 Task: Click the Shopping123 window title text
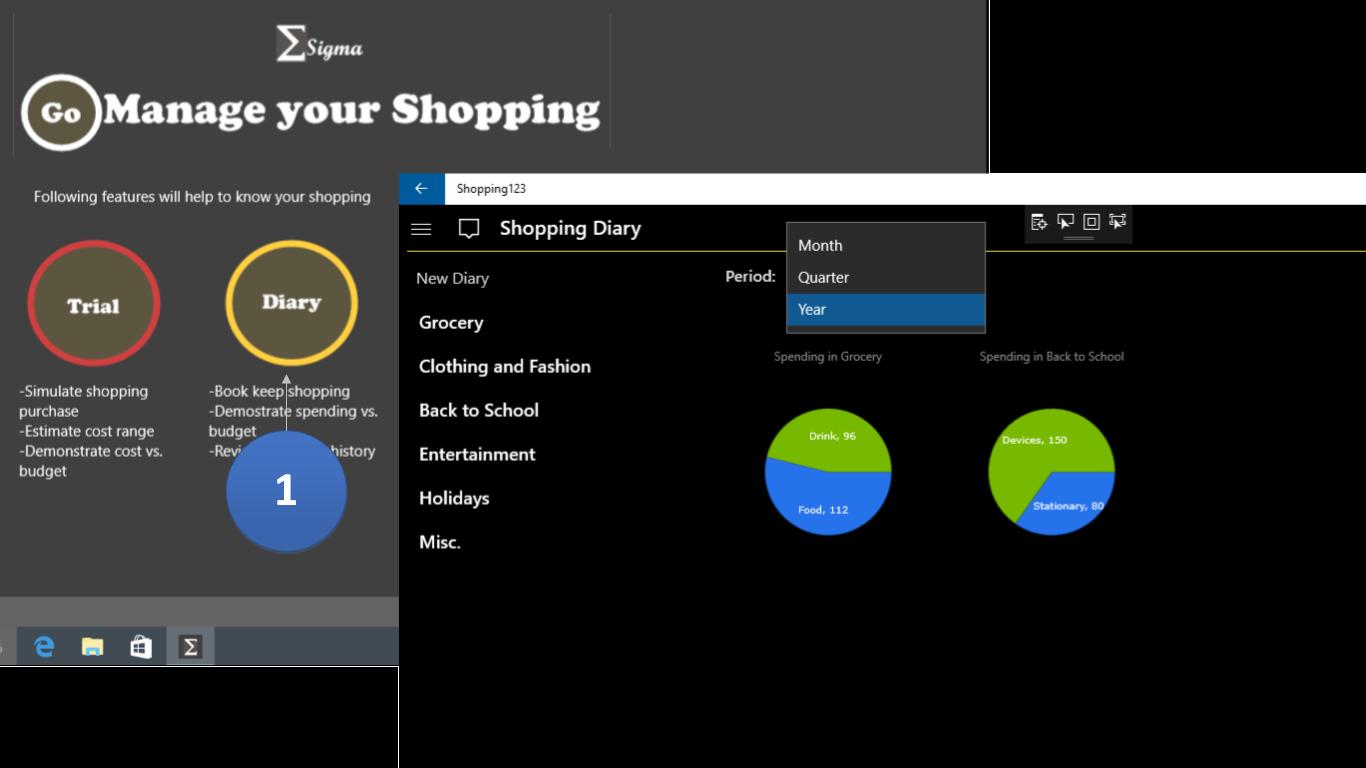[x=491, y=189]
